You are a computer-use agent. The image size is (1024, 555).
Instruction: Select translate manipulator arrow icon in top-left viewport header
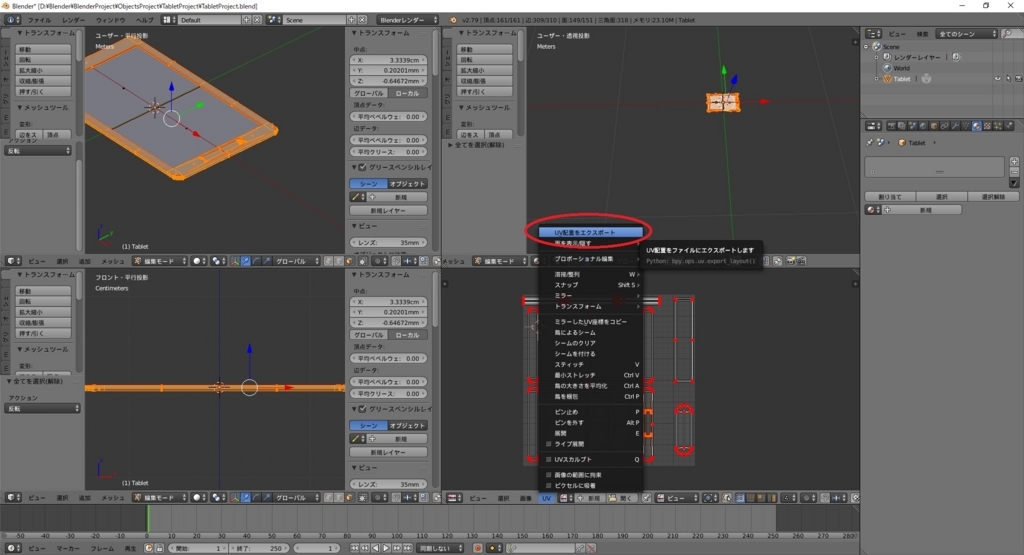click(x=246, y=261)
